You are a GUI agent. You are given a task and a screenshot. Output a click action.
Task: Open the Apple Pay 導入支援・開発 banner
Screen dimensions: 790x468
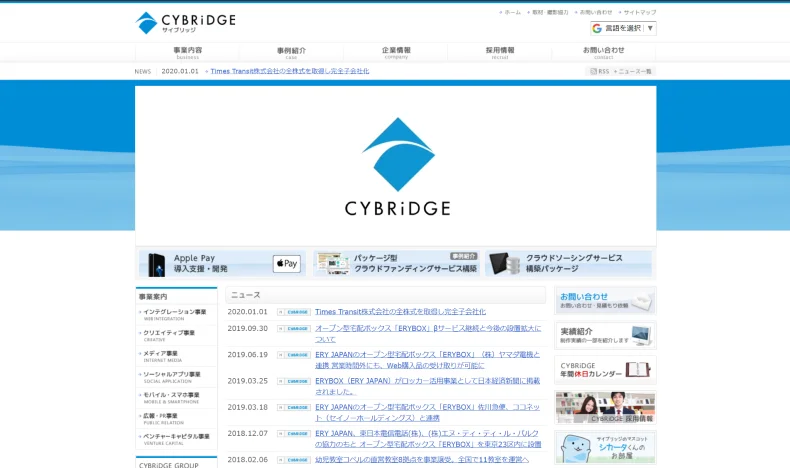click(222, 263)
